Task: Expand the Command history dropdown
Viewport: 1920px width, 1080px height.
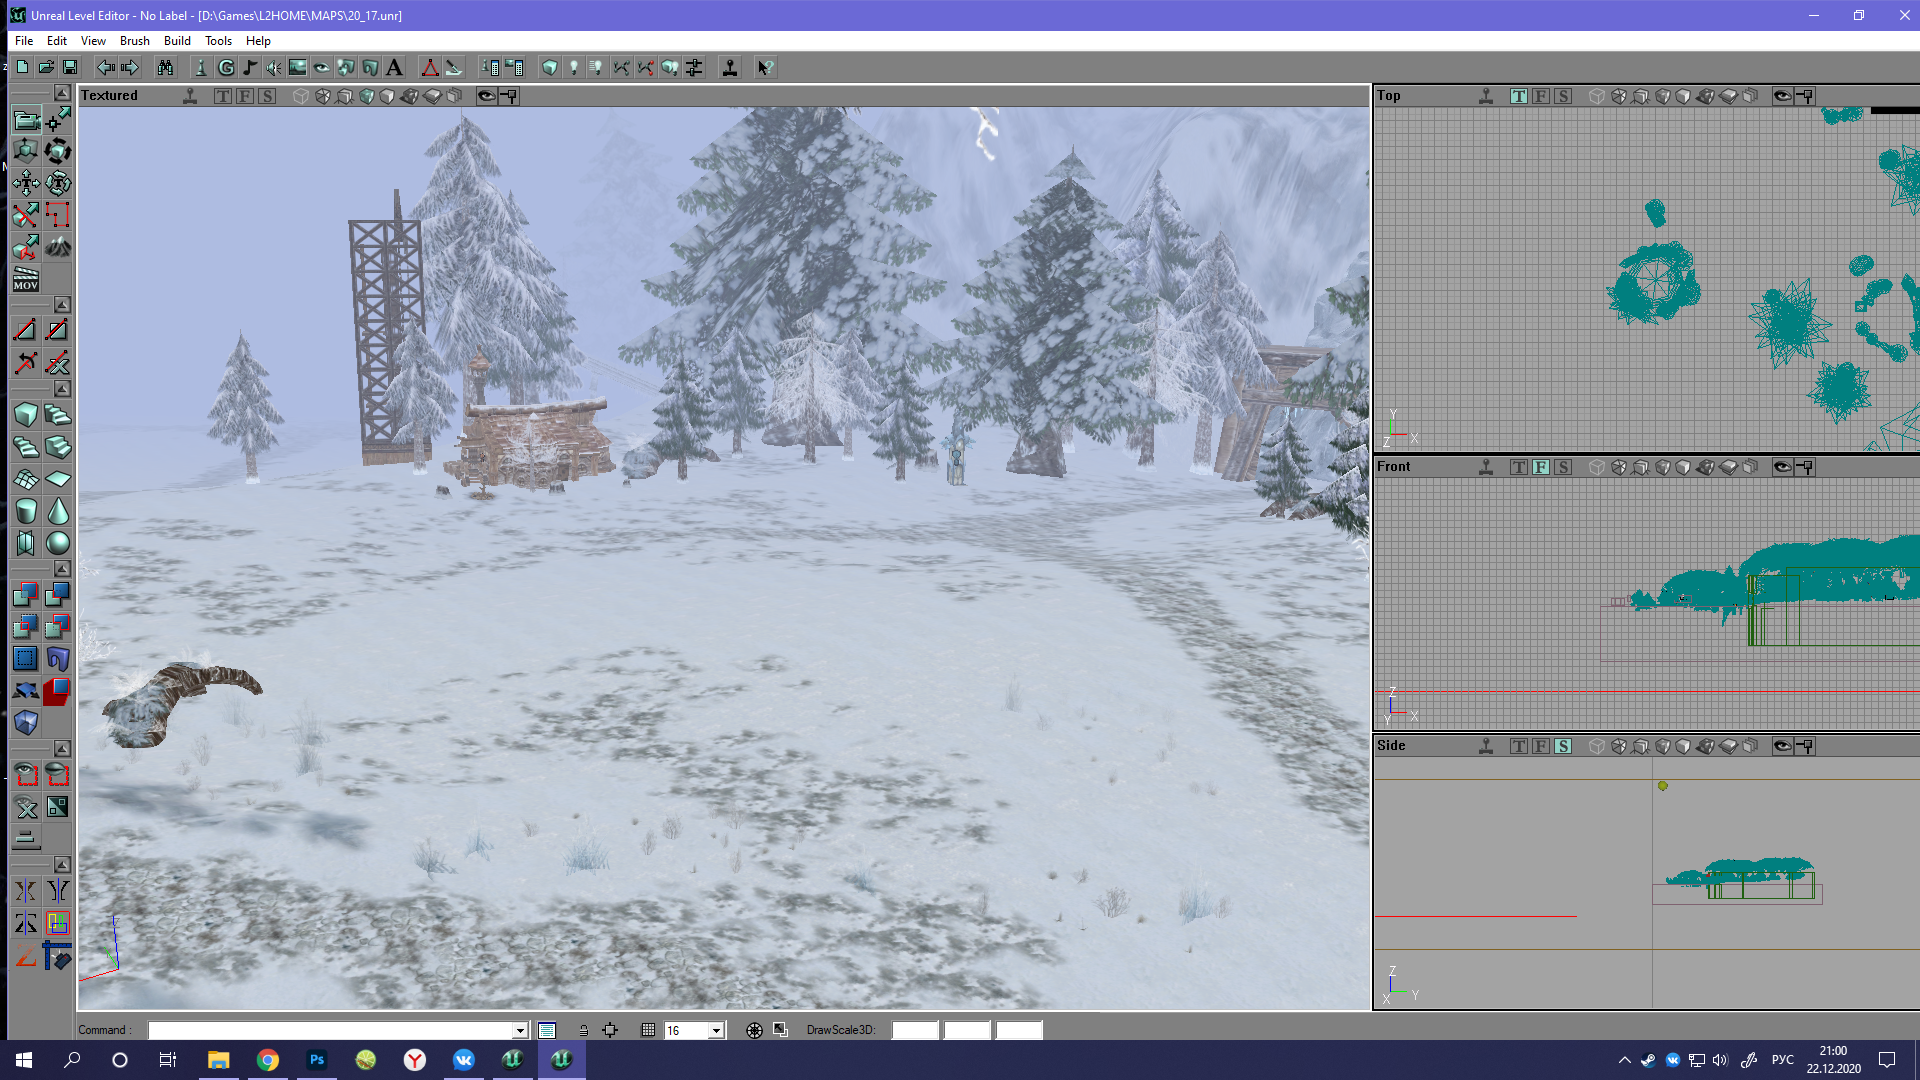Action: (520, 1030)
